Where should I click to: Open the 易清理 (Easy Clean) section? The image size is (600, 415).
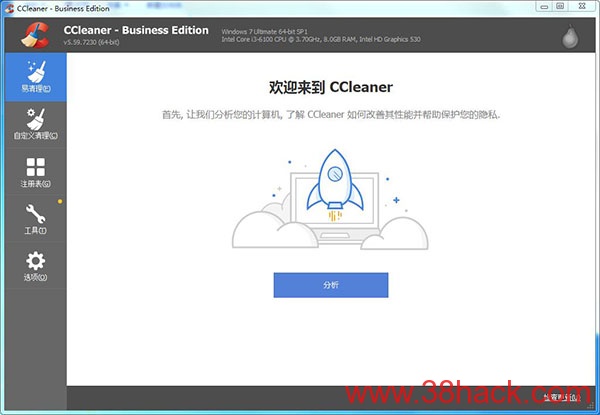click(x=36, y=77)
